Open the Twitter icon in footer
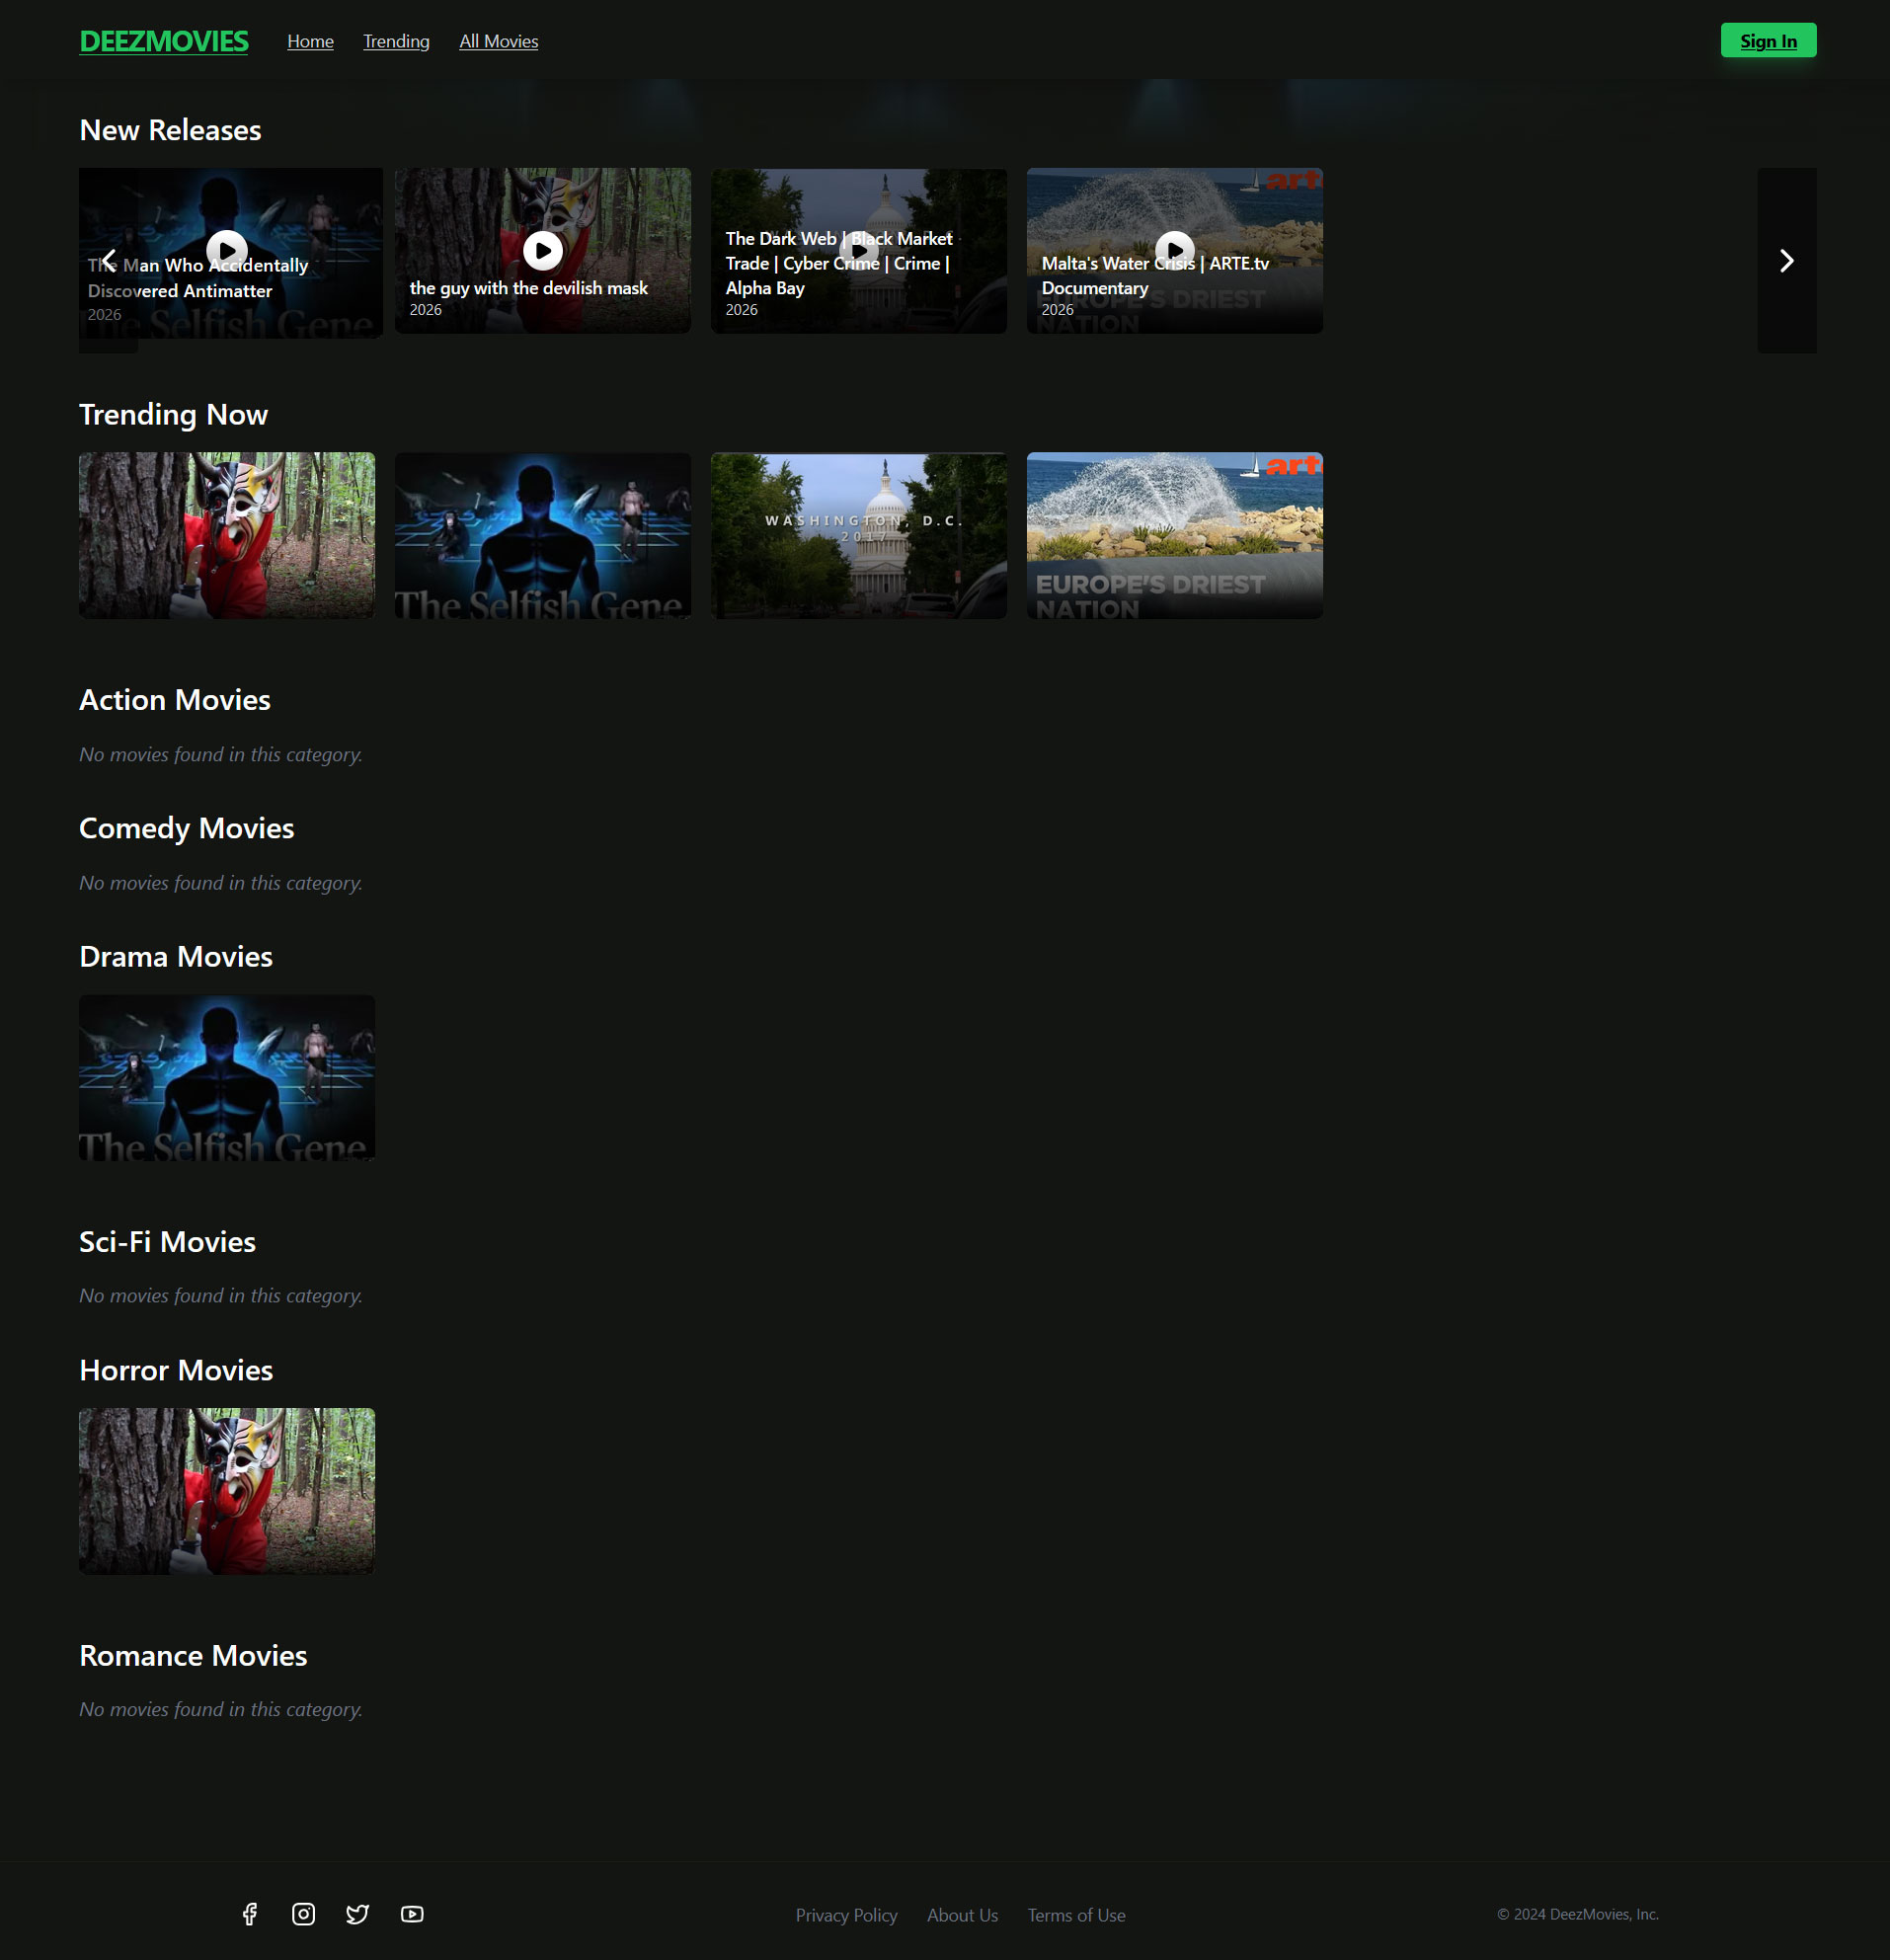 [x=357, y=1913]
